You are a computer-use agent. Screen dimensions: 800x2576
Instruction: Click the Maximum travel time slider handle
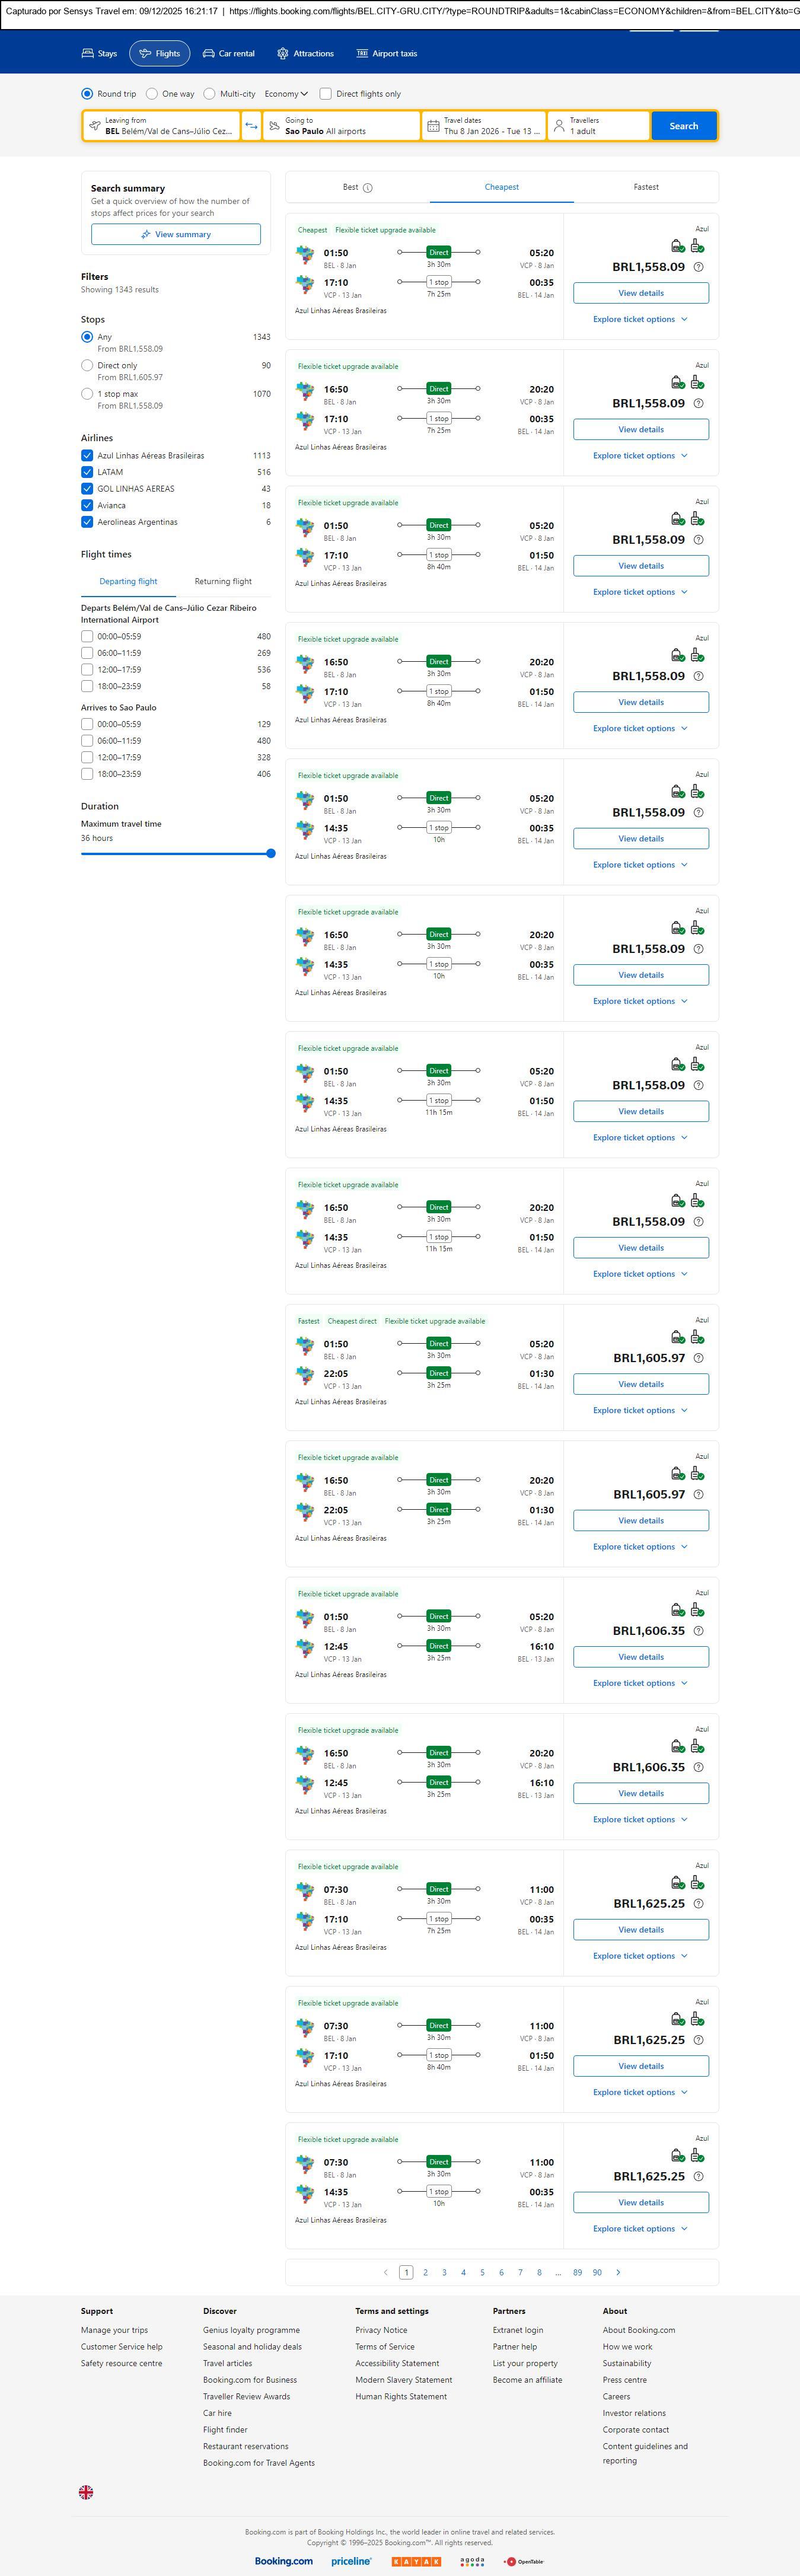pyautogui.click(x=271, y=853)
